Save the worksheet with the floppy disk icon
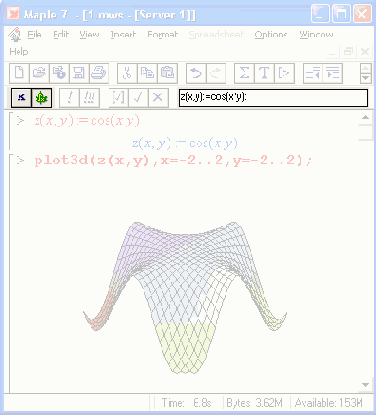 pos(79,73)
